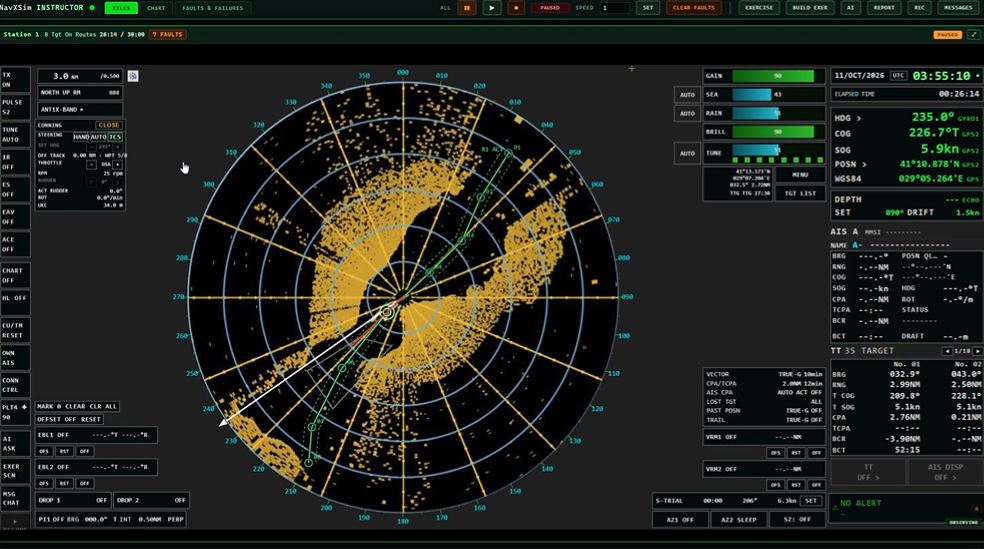The width and height of the screenshot is (984, 549).
Task: Click the SET button next to speed
Action: click(x=648, y=8)
